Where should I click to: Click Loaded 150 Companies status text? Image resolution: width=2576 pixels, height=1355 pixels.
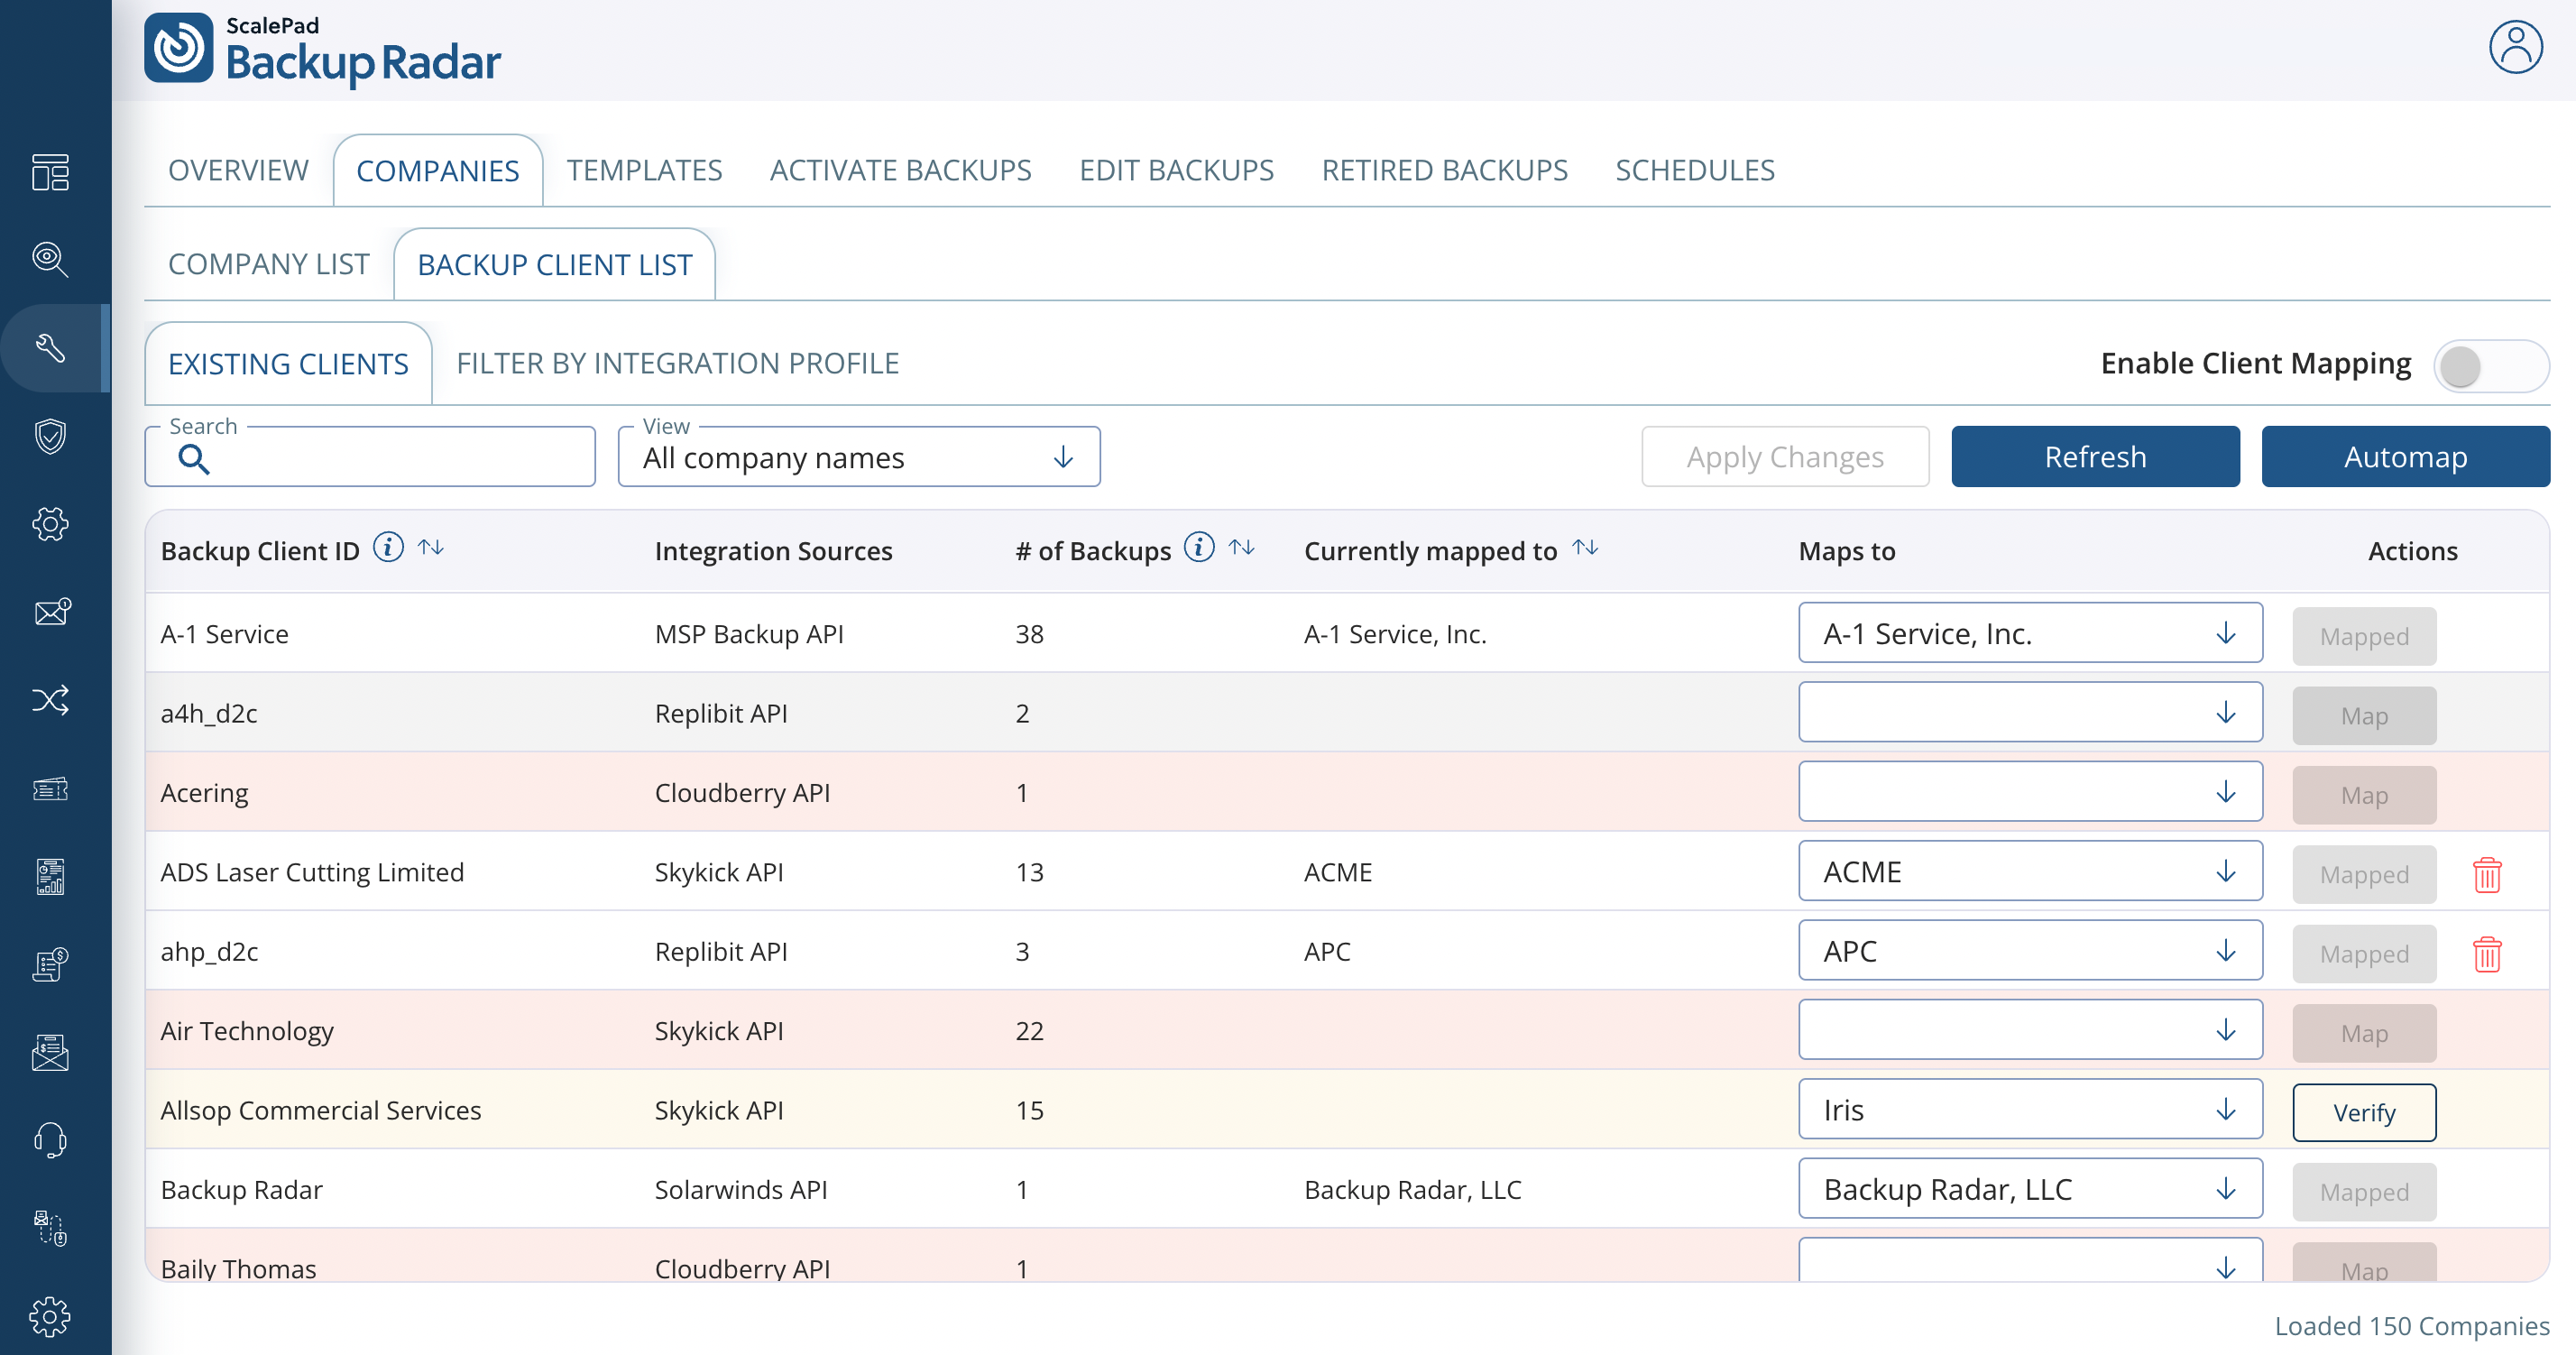(2412, 1326)
